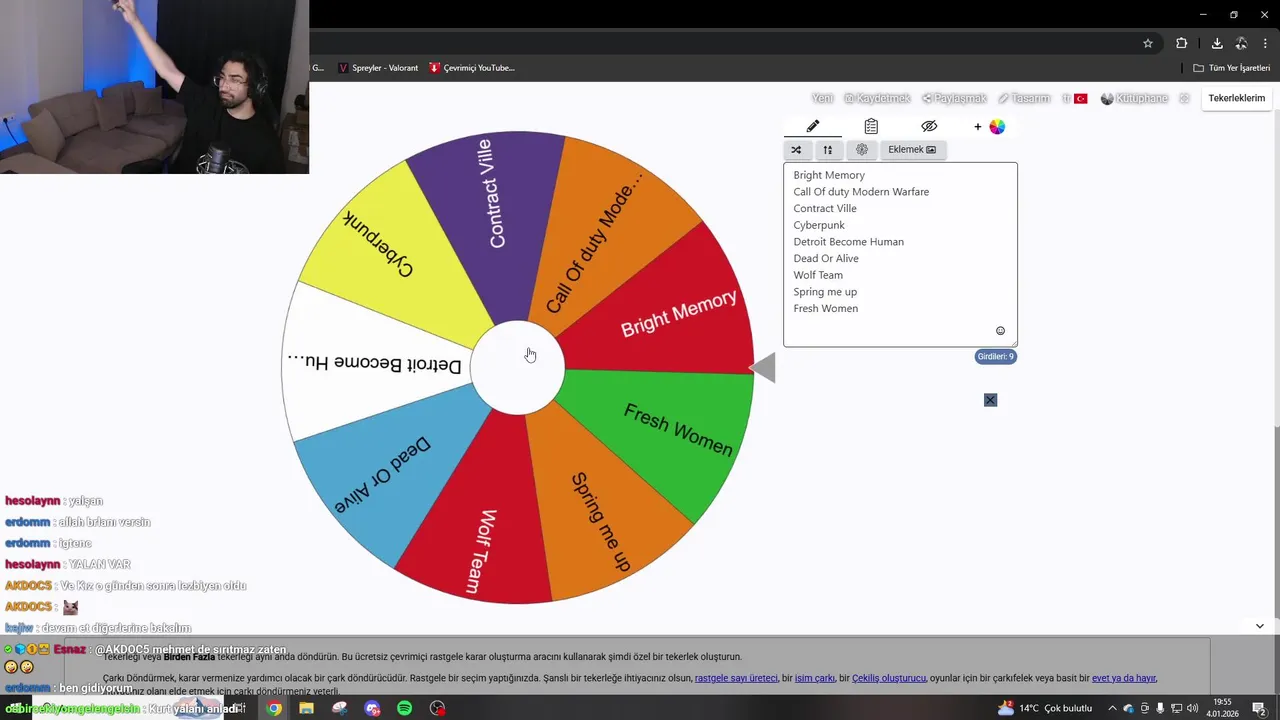Open the Tekerleklerim button

1237,98
